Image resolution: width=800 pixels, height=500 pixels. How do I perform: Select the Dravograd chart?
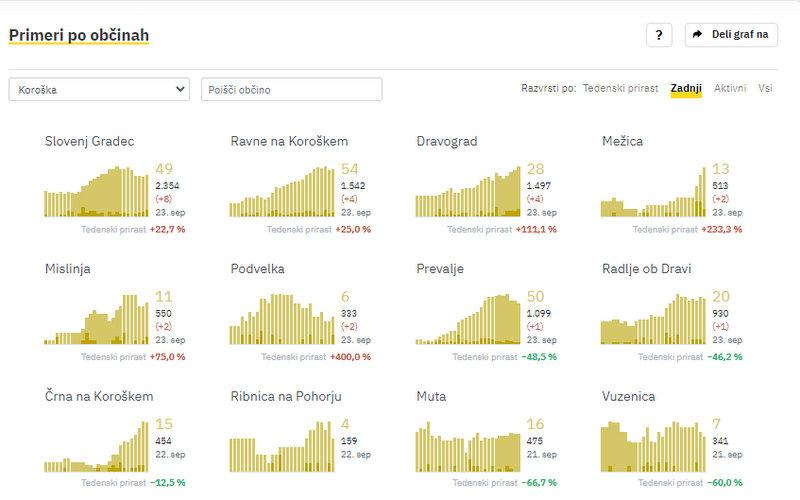[x=468, y=190]
